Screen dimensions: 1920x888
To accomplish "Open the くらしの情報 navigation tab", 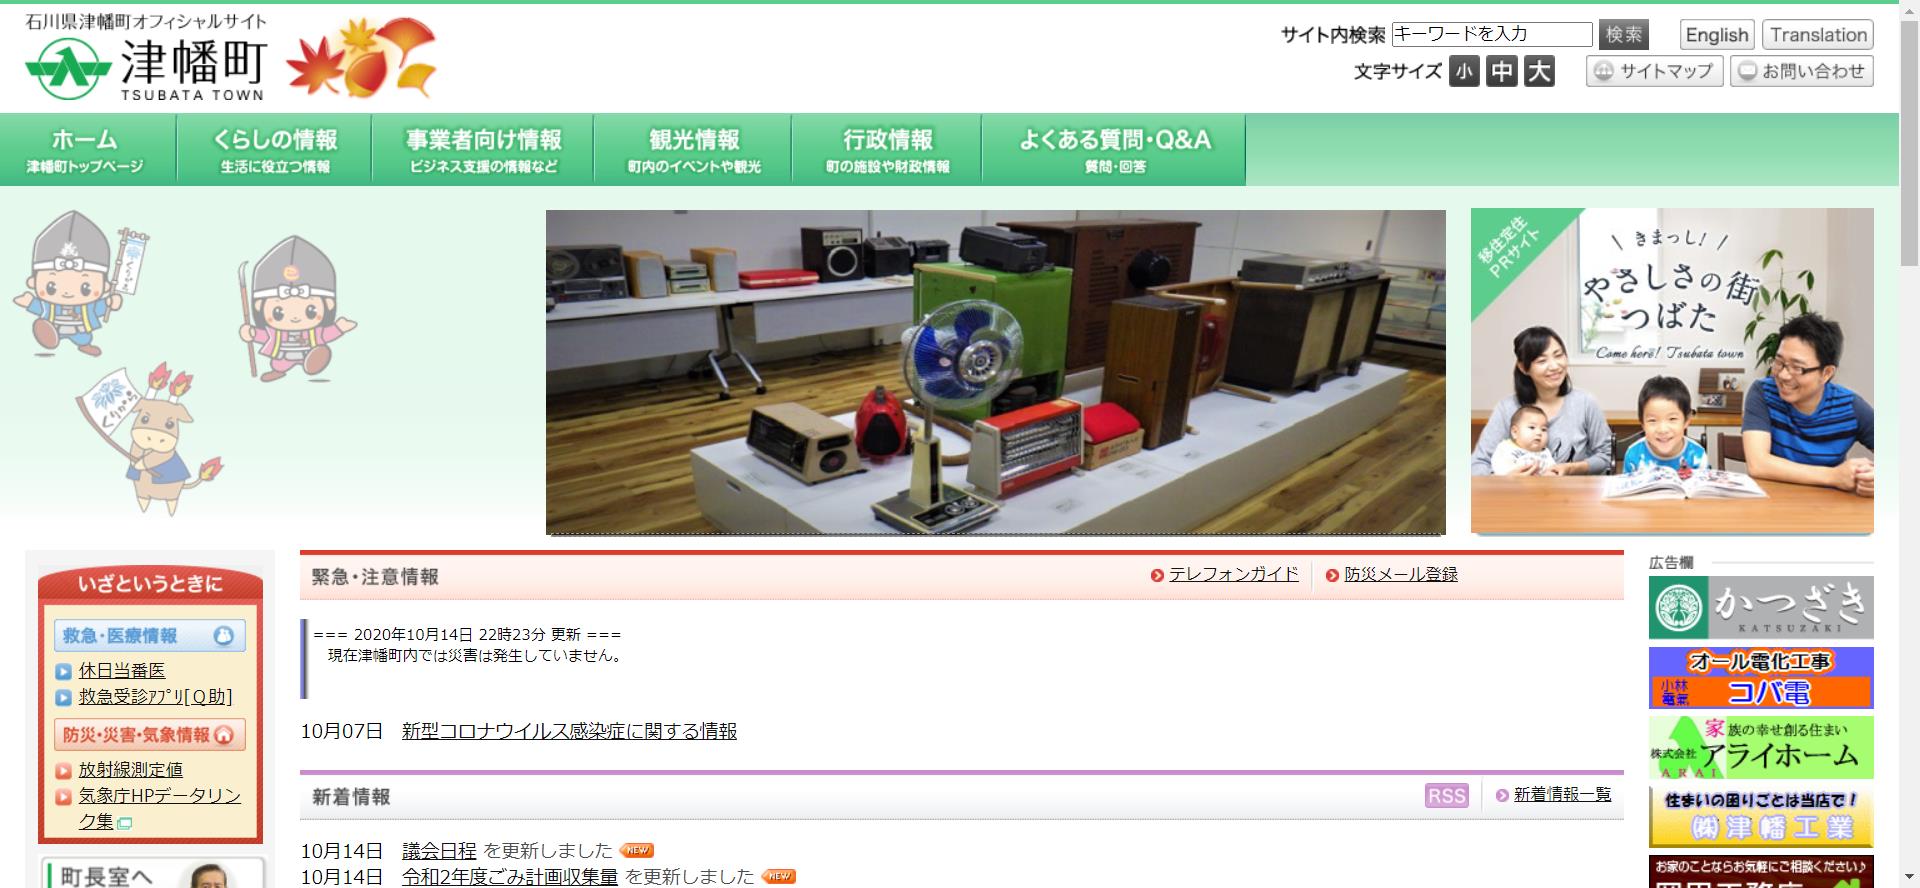I will pyautogui.click(x=274, y=150).
